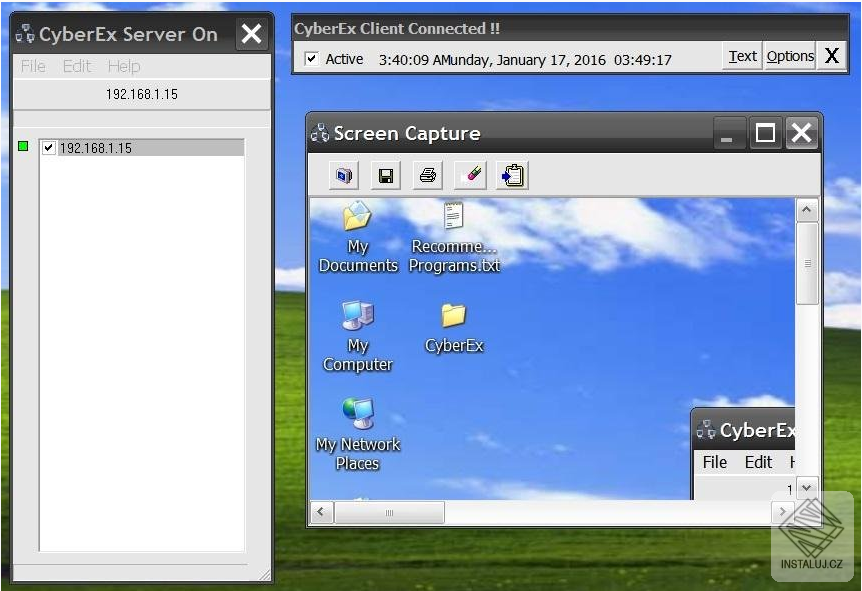Select the 192.168.1.15 list row
This screenshot has height=591, width=862.
point(142,147)
